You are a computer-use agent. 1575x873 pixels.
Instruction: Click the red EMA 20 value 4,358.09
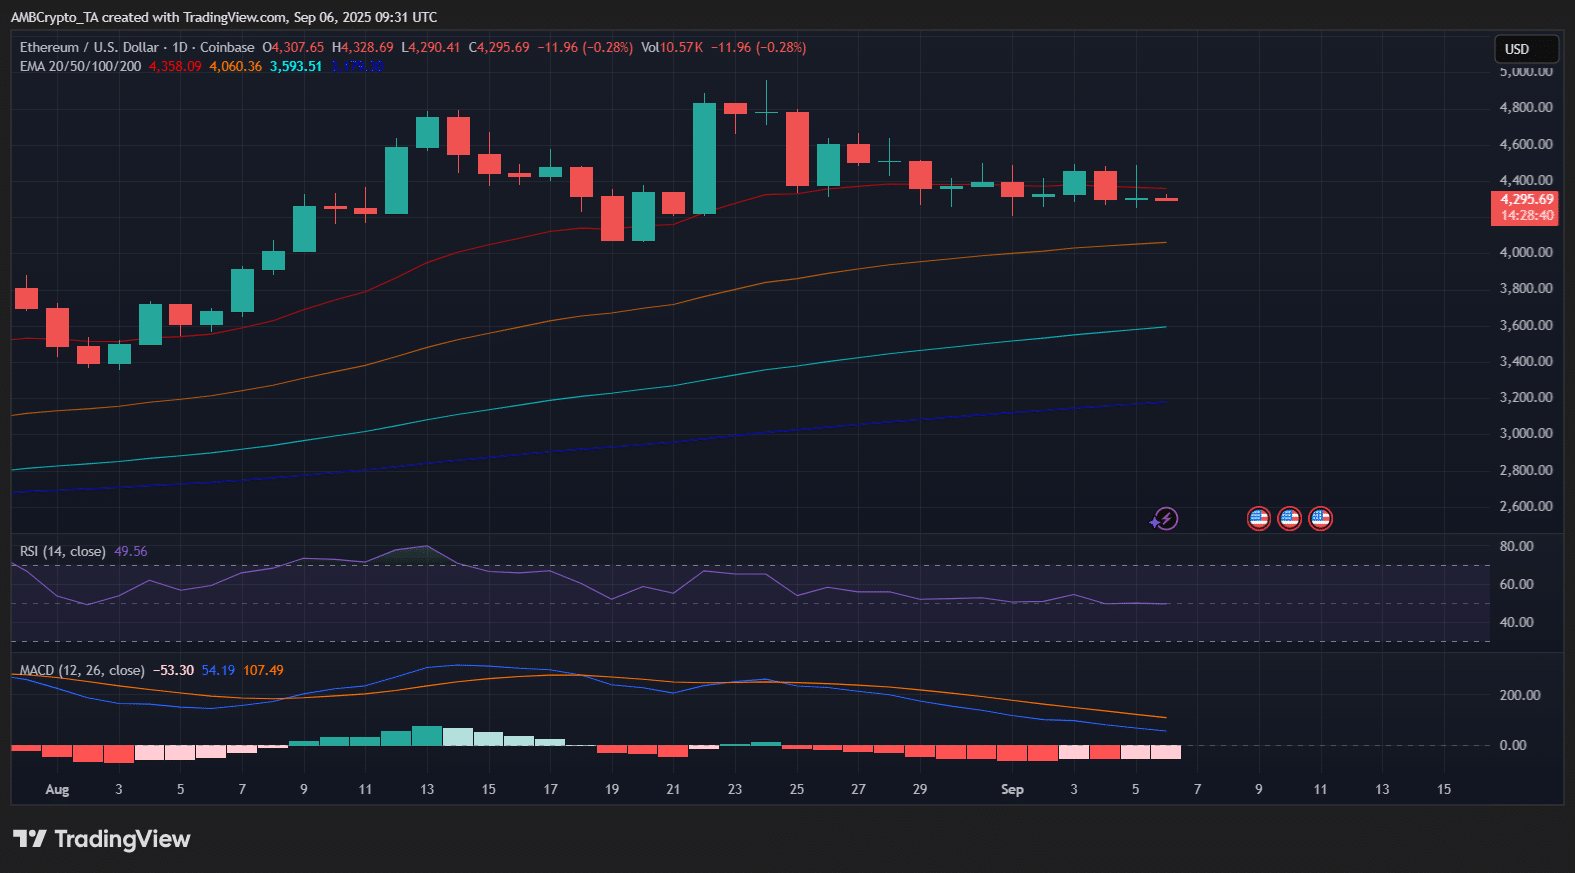[x=175, y=66]
